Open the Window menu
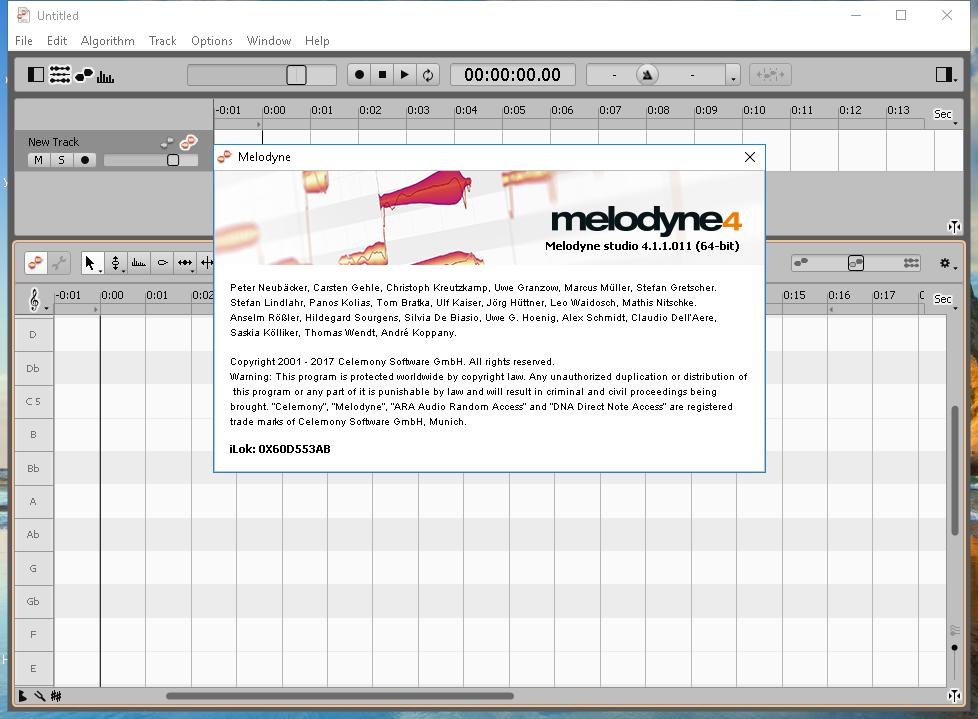This screenshot has height=719, width=978. tap(269, 41)
